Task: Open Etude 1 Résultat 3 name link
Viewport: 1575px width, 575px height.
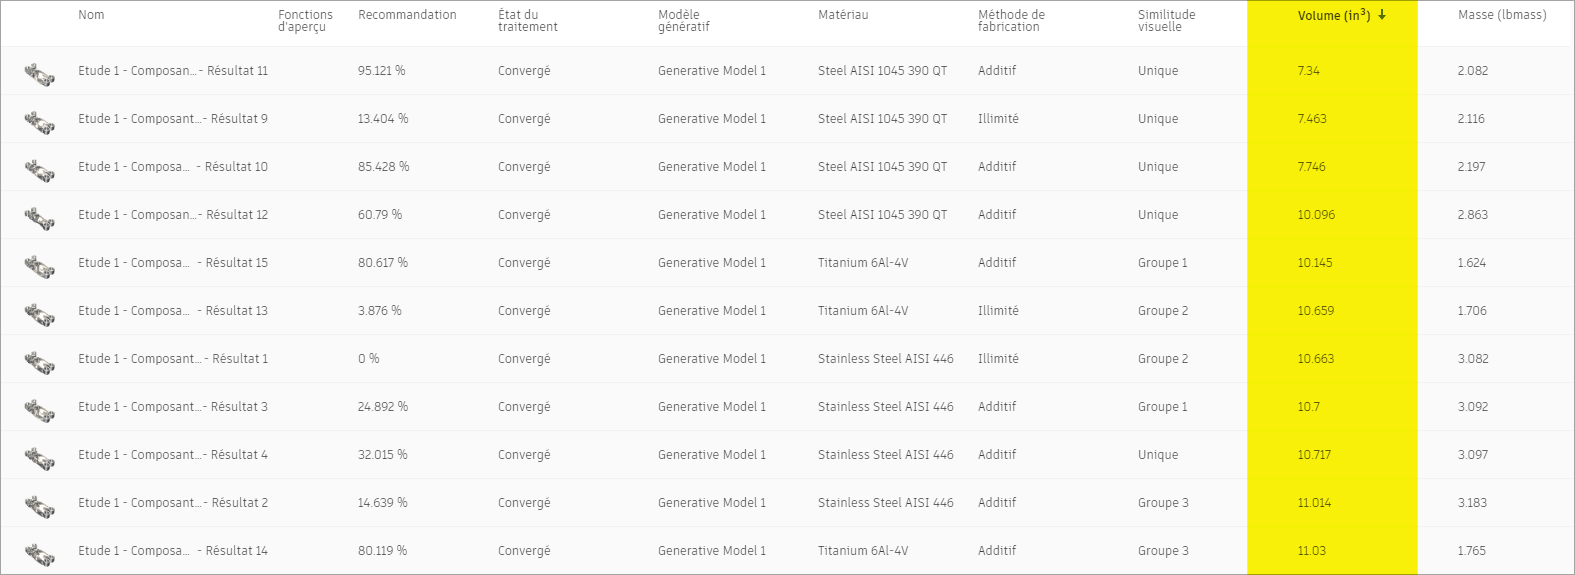Action: (x=173, y=407)
